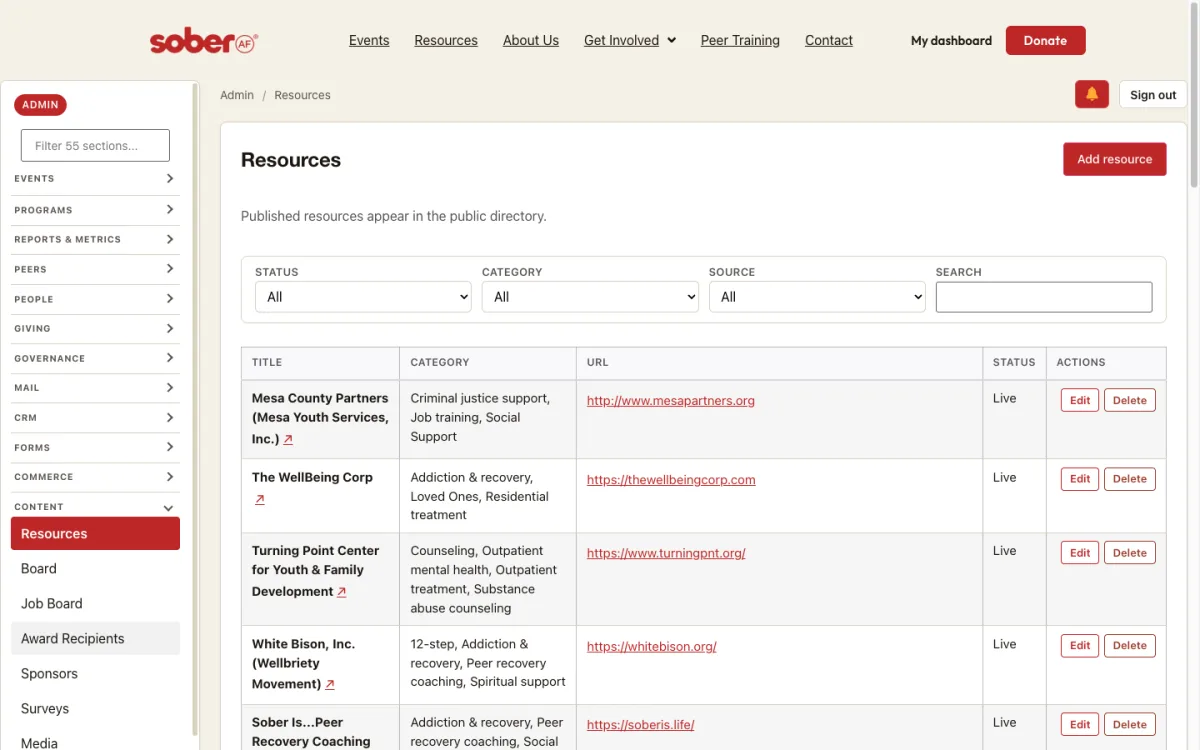This screenshot has width=1200, height=750.
Task: Click the ADMIN badge in sidebar
Action: coord(40,105)
